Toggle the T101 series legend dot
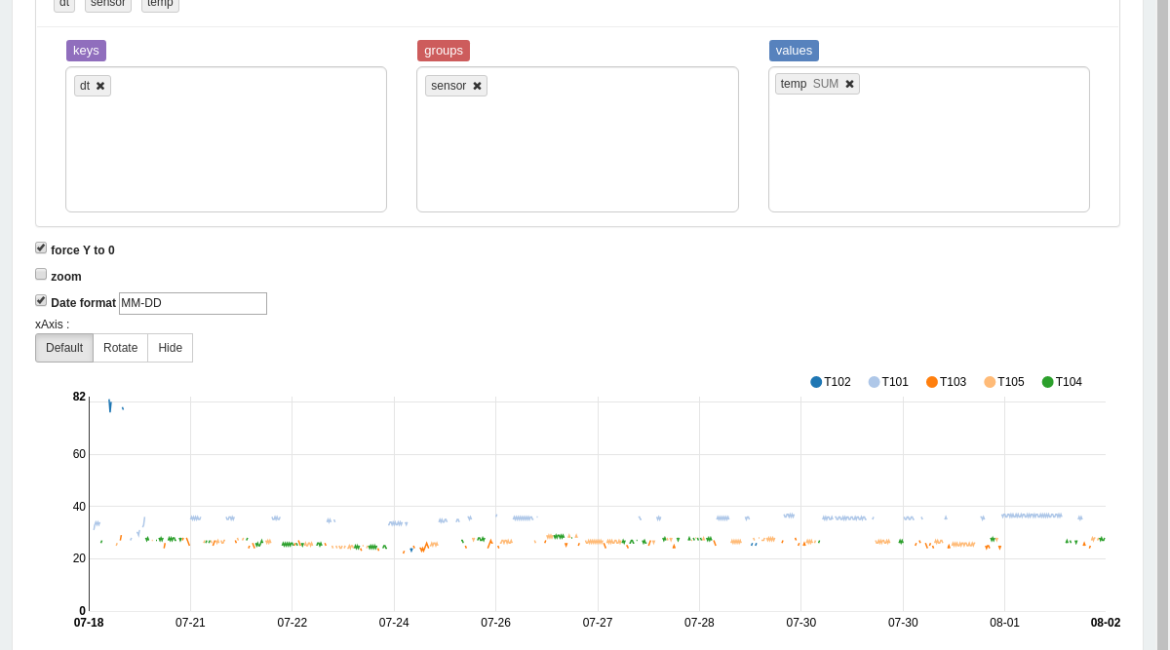 point(874,382)
